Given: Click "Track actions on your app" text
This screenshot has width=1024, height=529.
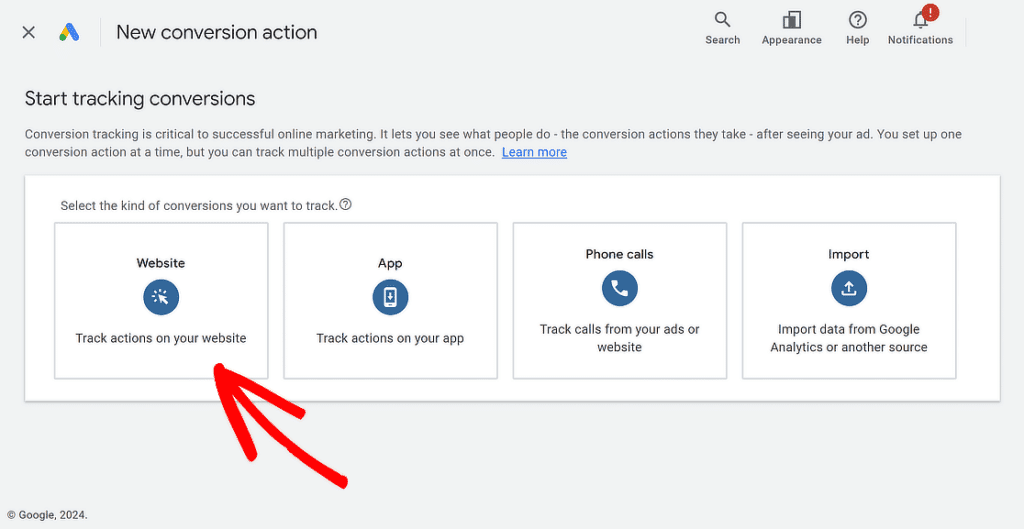Looking at the screenshot, I should click(x=390, y=338).
